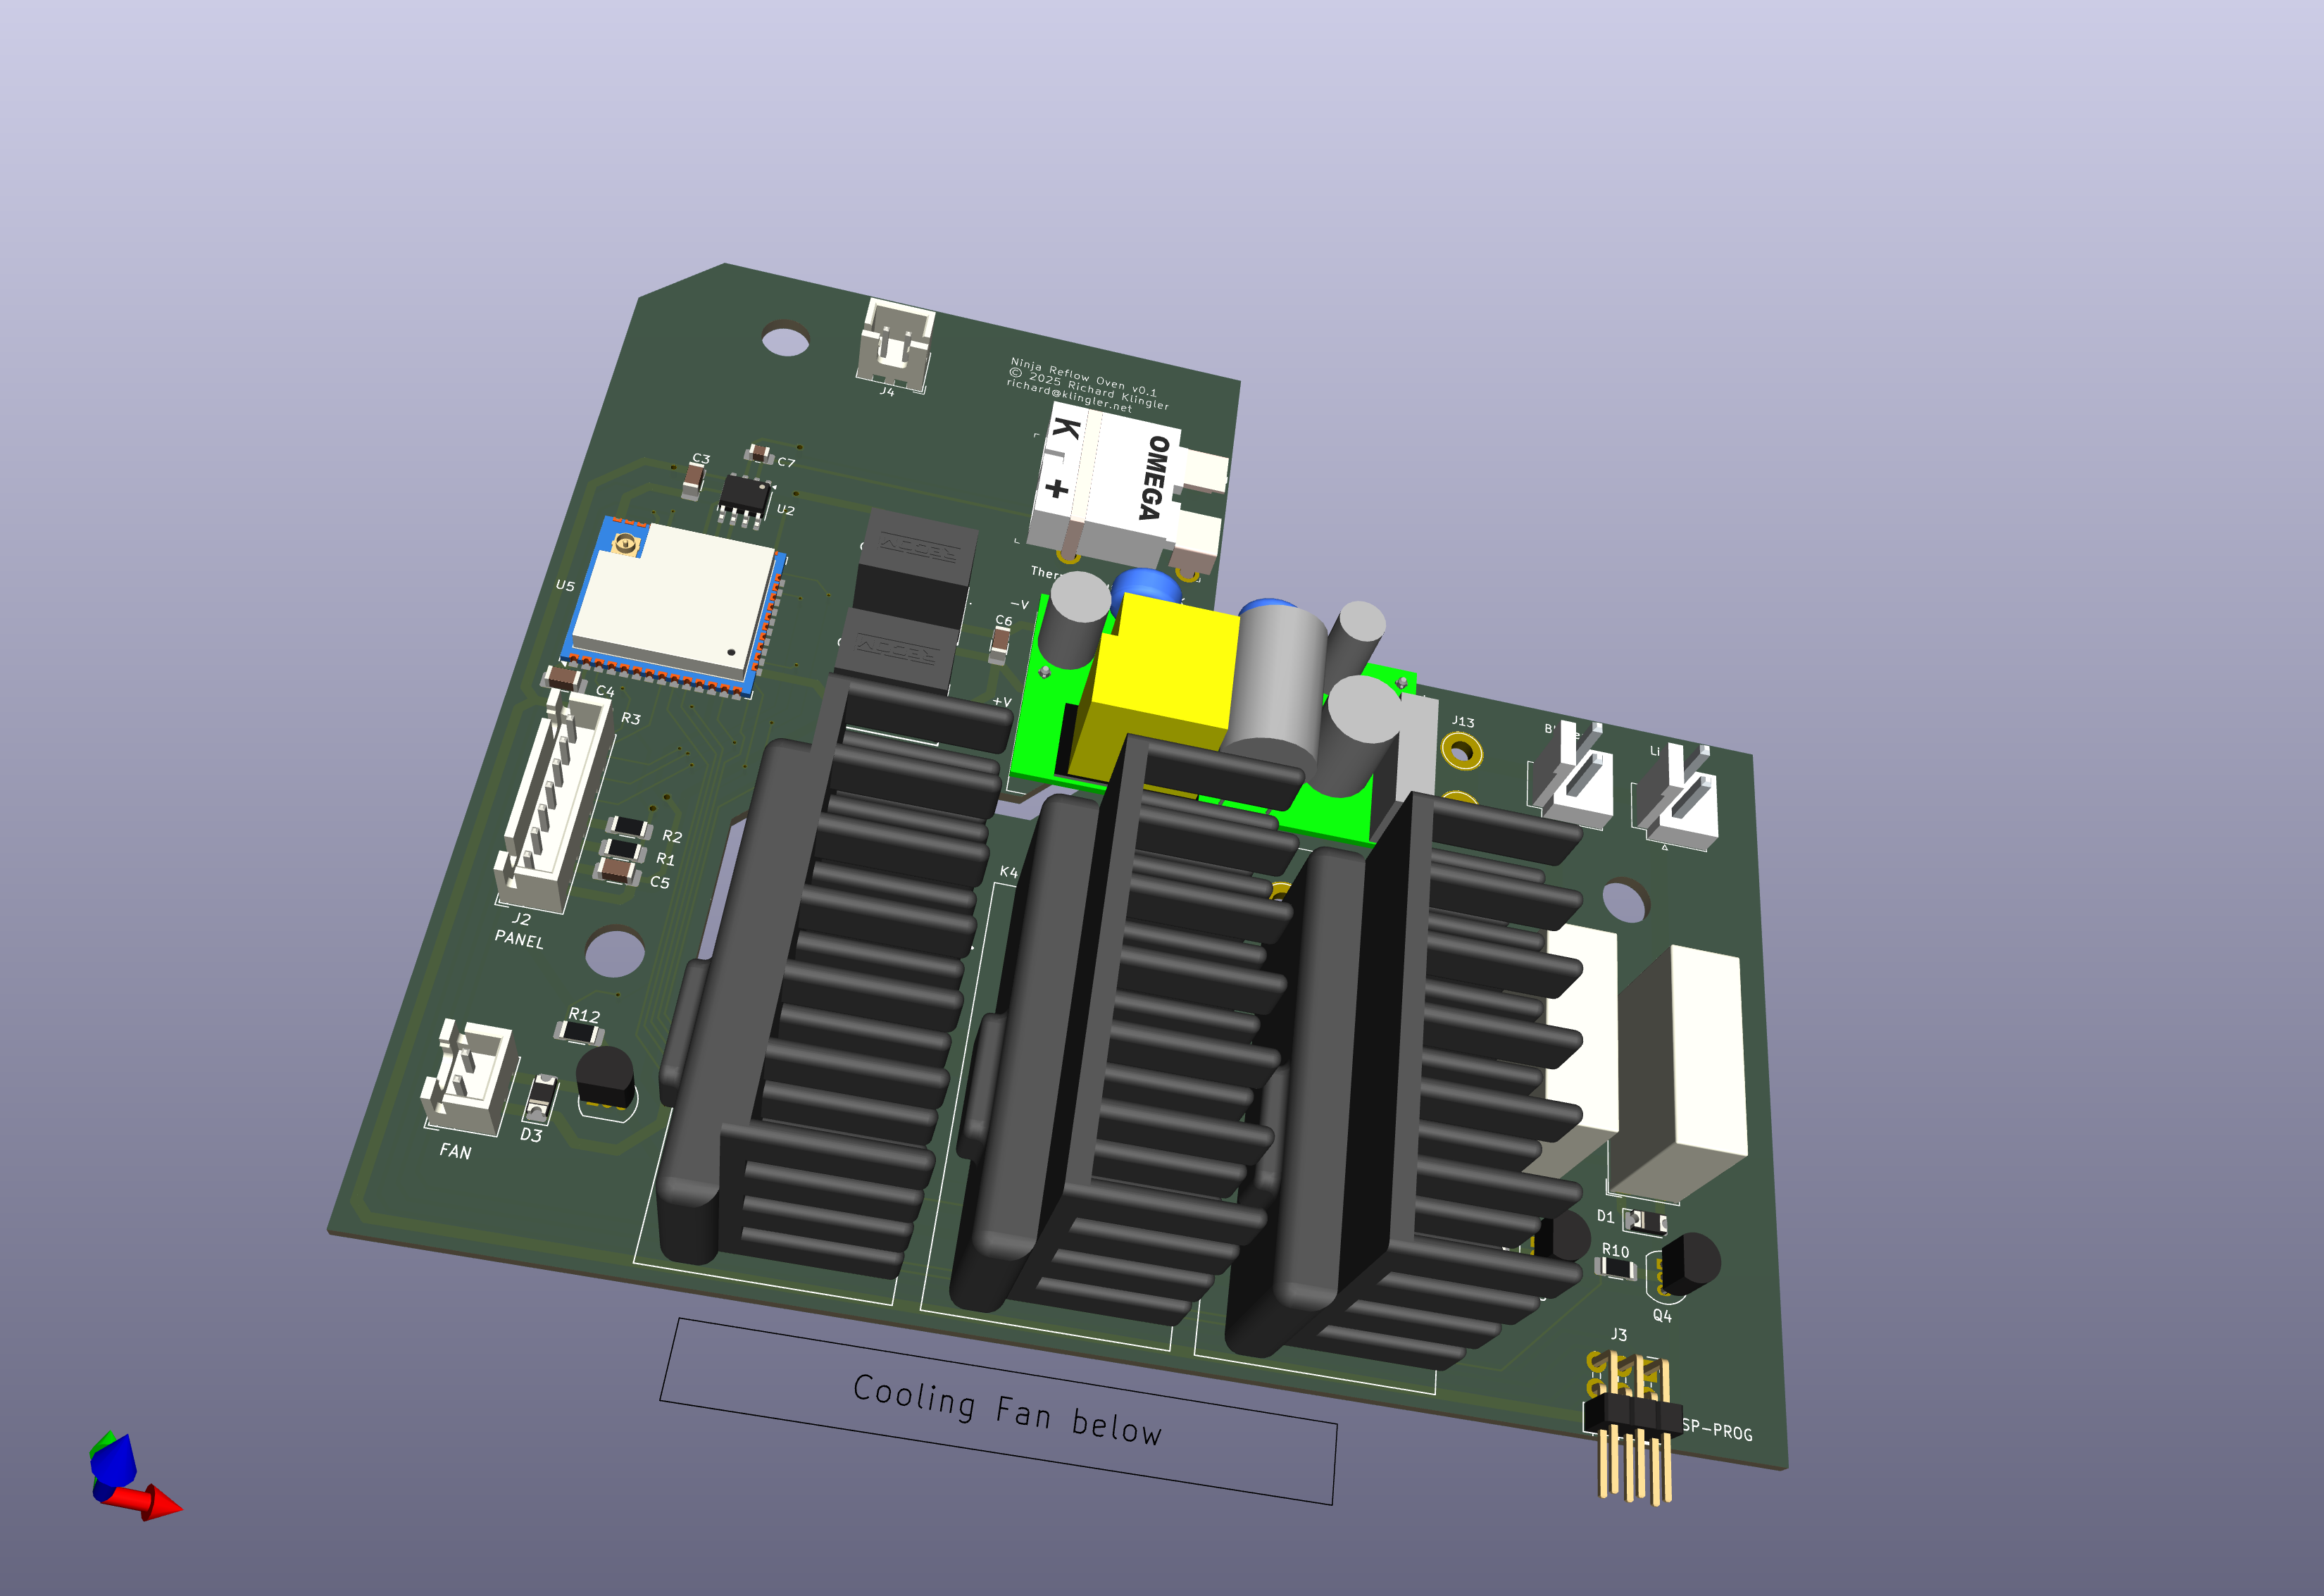The height and width of the screenshot is (1596, 2324).
Task: Click the 'R10' reference label
Action: (1615, 1250)
